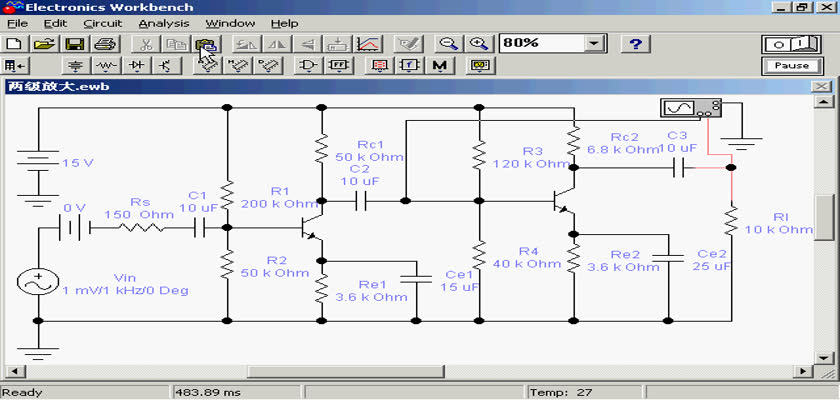
Task: Select the oscilloscope instrument in circuit
Action: click(691, 108)
